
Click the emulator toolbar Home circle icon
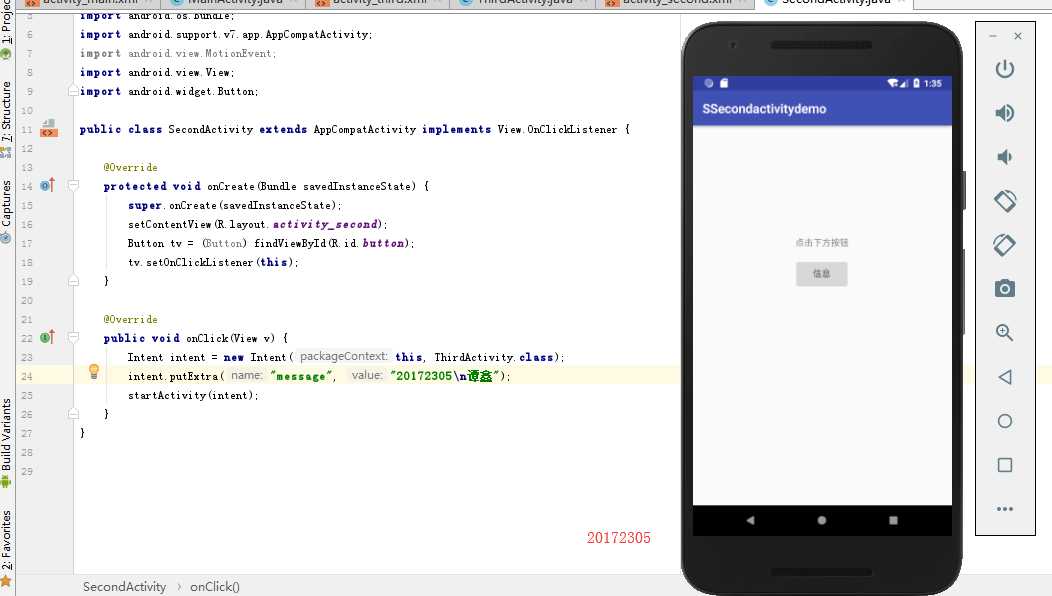pos(1004,421)
